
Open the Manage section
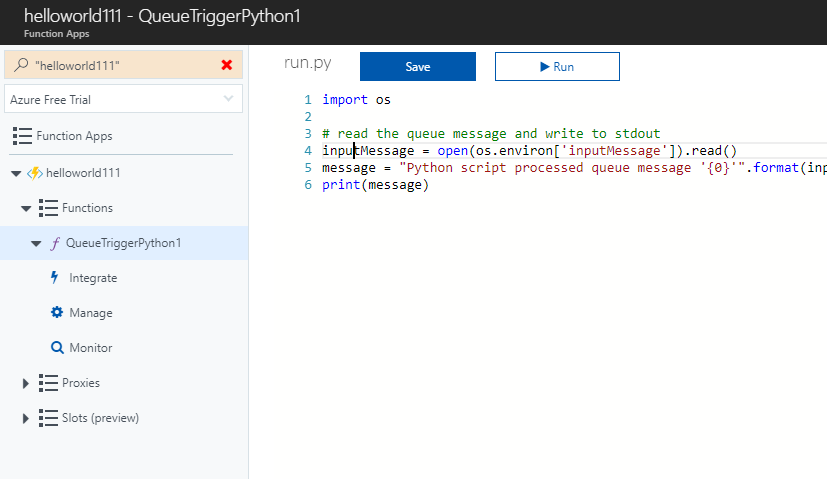[x=91, y=313]
